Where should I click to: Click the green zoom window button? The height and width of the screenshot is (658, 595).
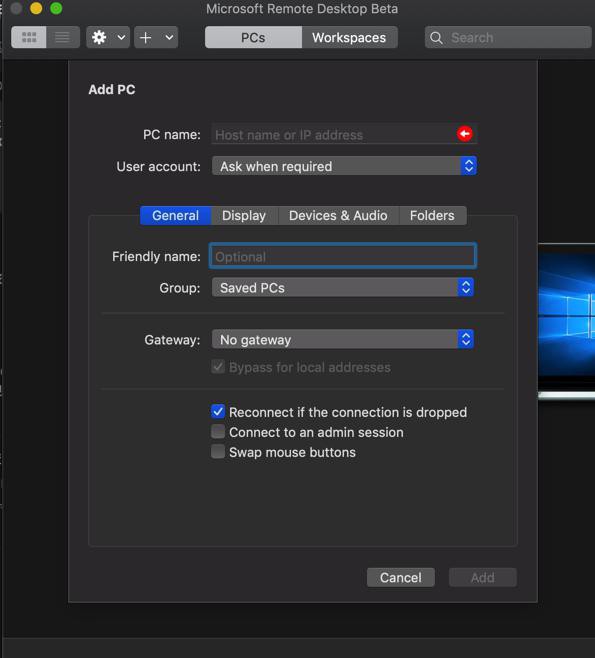(x=56, y=8)
